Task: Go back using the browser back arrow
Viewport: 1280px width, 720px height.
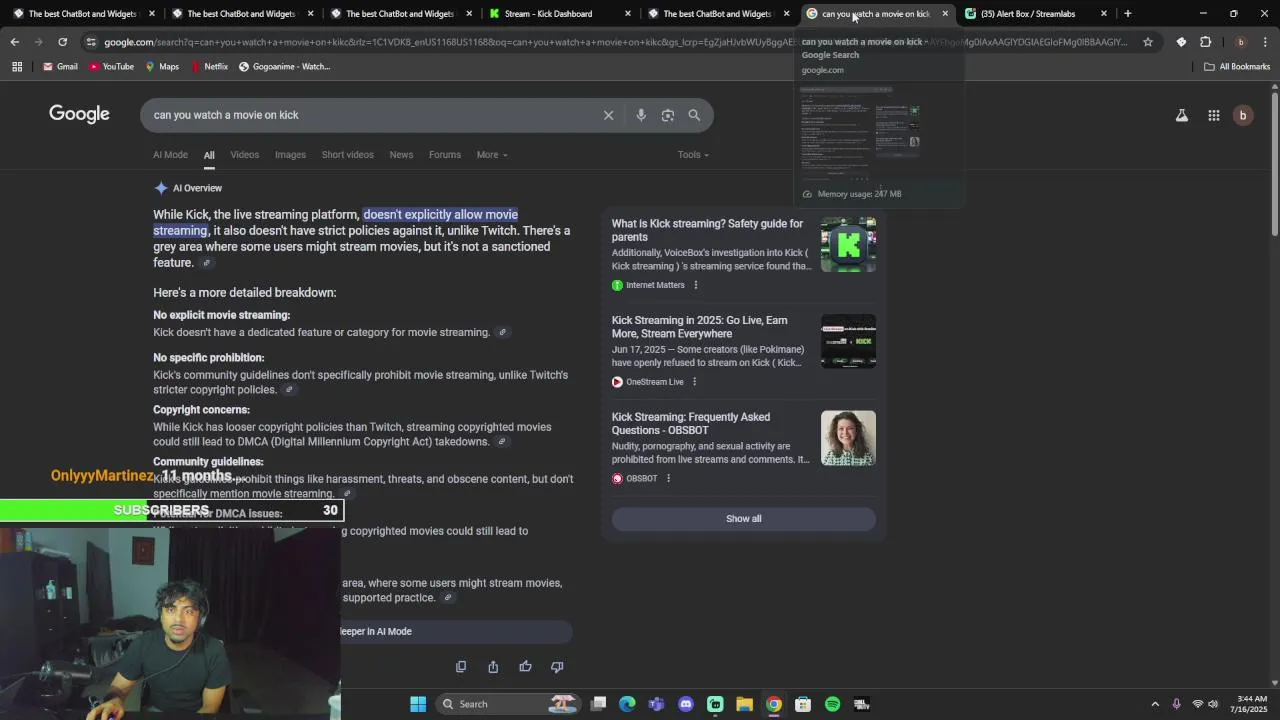Action: pos(14,42)
